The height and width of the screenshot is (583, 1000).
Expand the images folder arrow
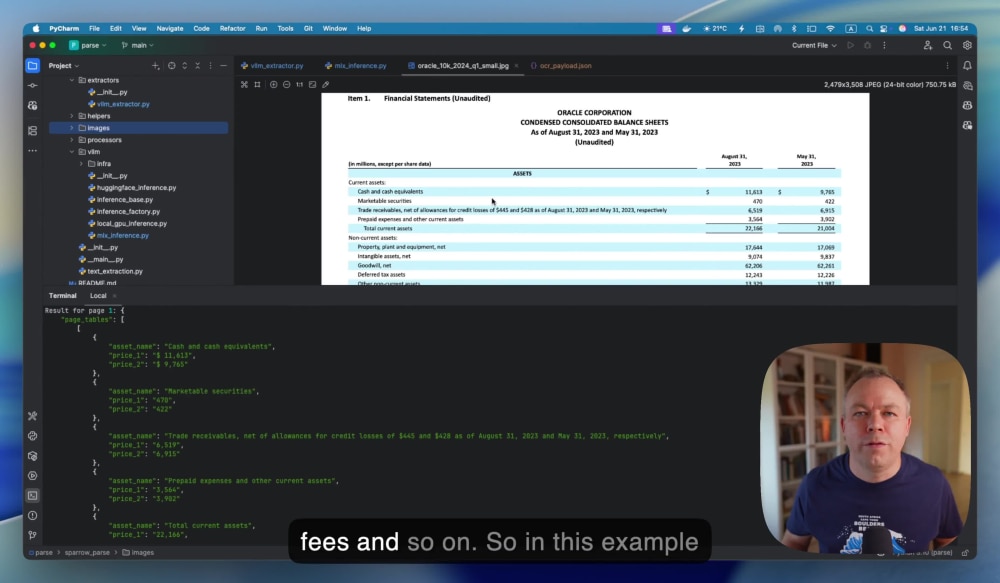click(x=72, y=128)
